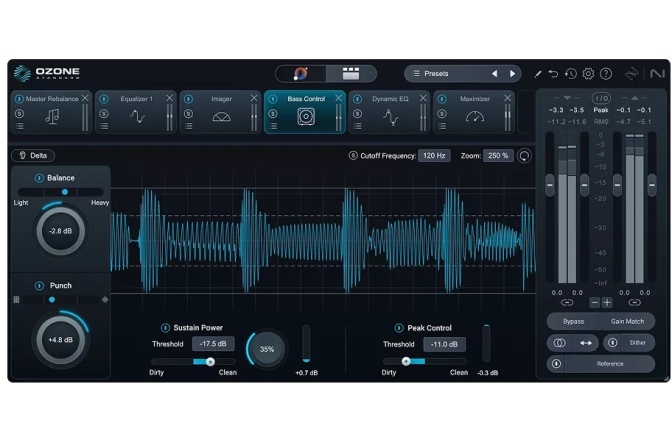Open Master Rebalance module preset list icon
This screenshot has width=672, height=440.
[19, 126]
